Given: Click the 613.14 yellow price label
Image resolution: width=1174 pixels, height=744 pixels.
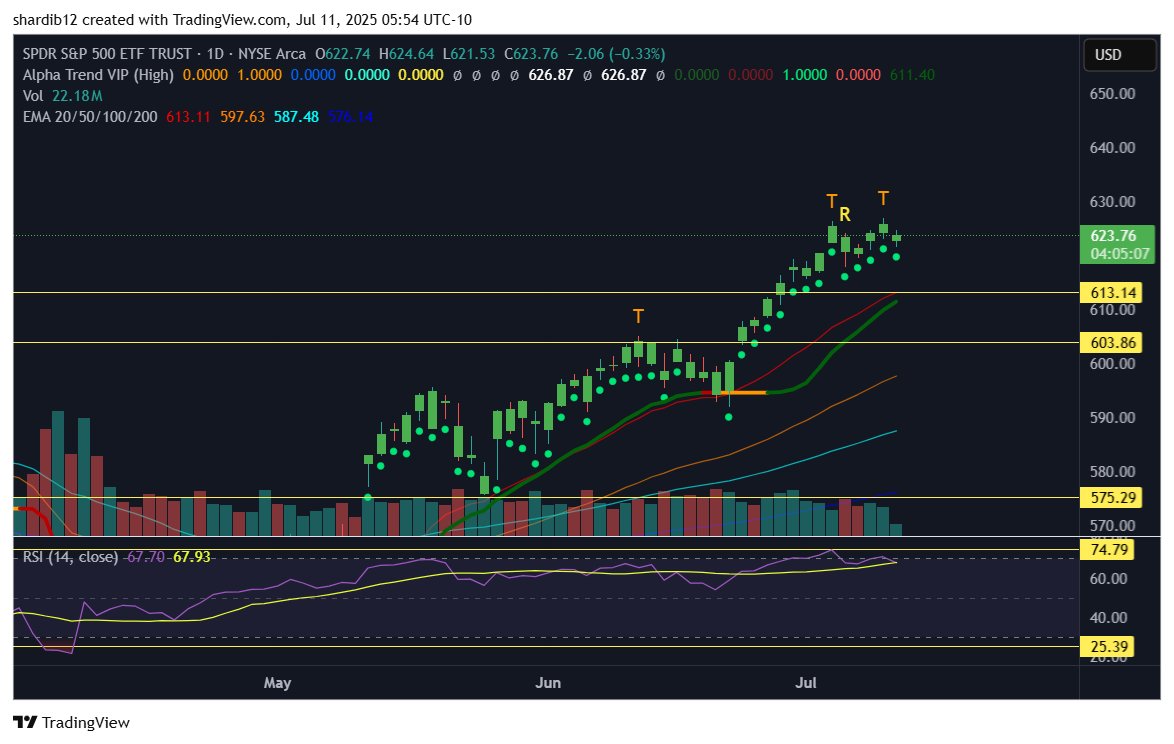Looking at the screenshot, I should coord(1113,293).
